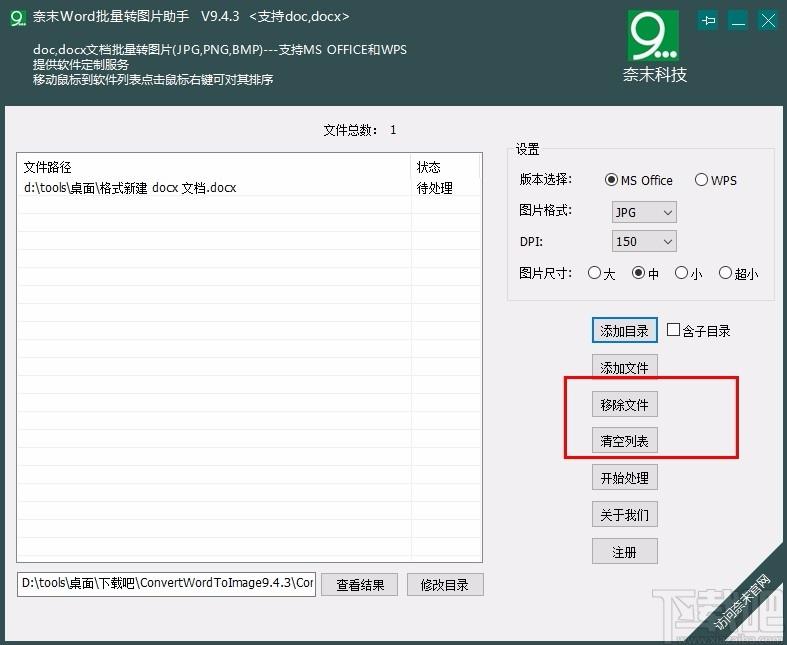Viewport: 787px width, 645px height.
Task: Click the 添加目录 button
Action: click(x=625, y=331)
